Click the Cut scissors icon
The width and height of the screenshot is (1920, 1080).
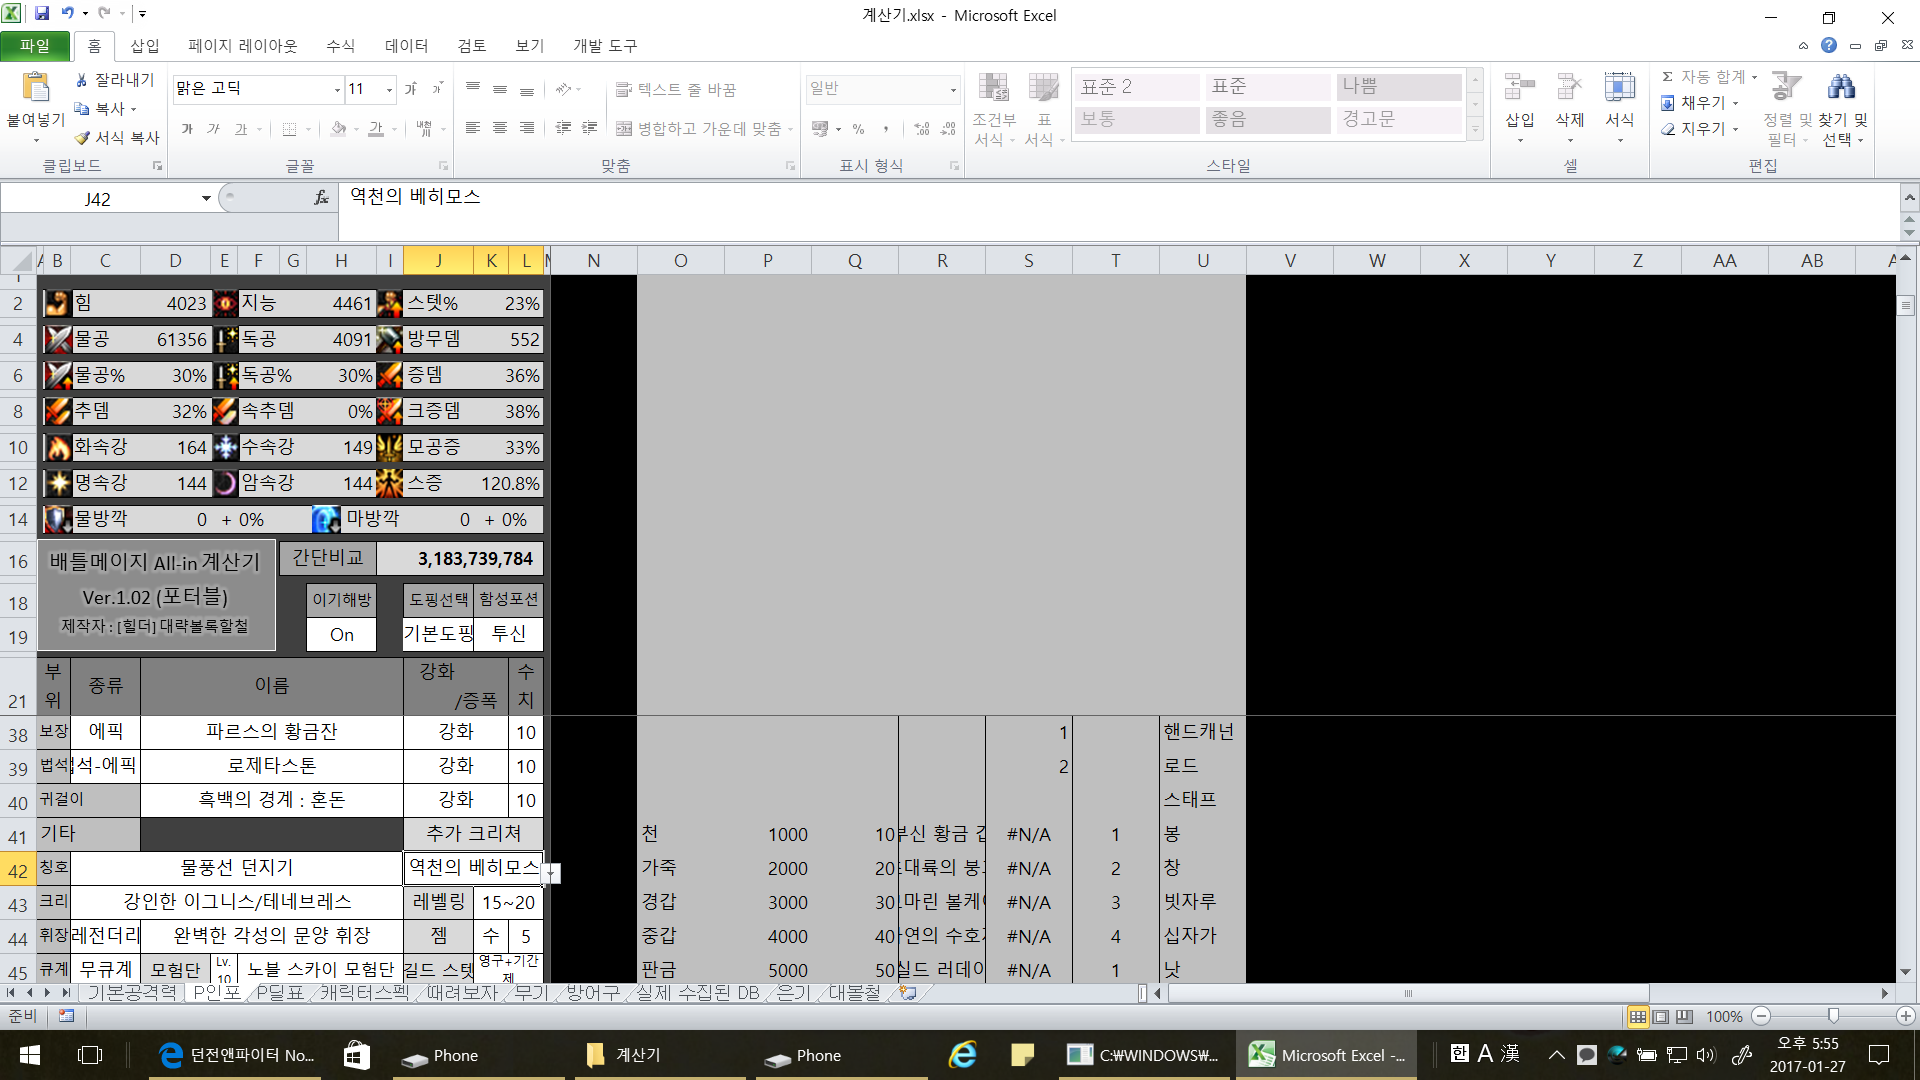[83, 80]
